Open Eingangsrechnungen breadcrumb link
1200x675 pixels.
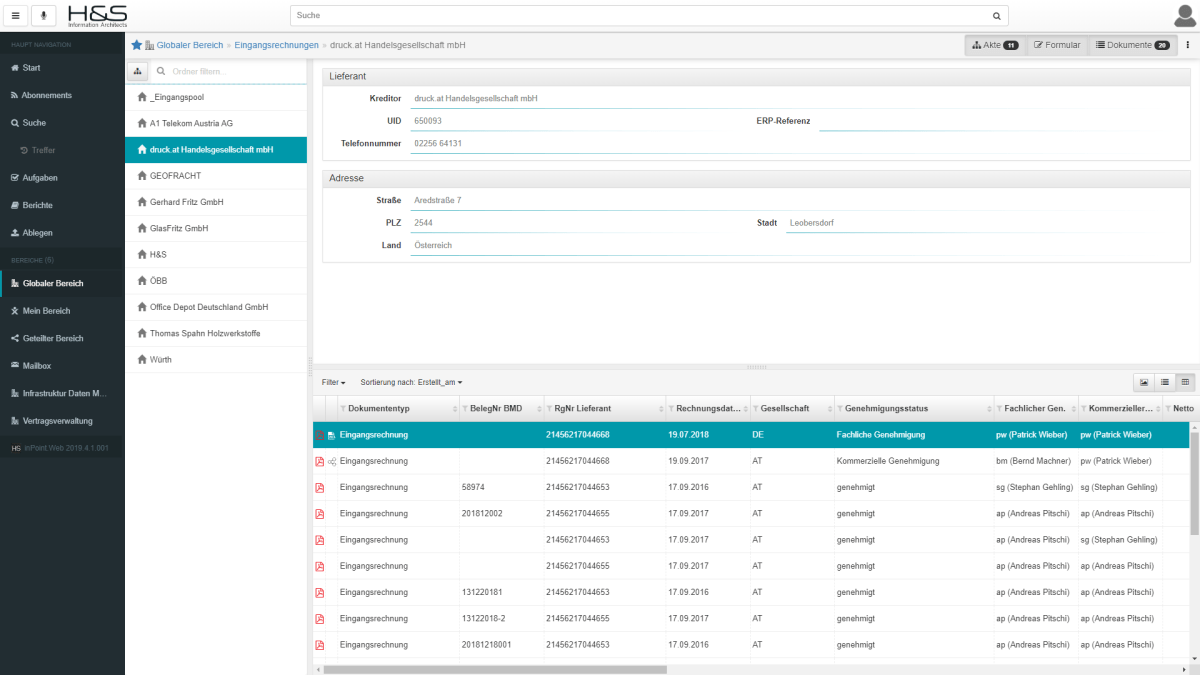(276, 45)
